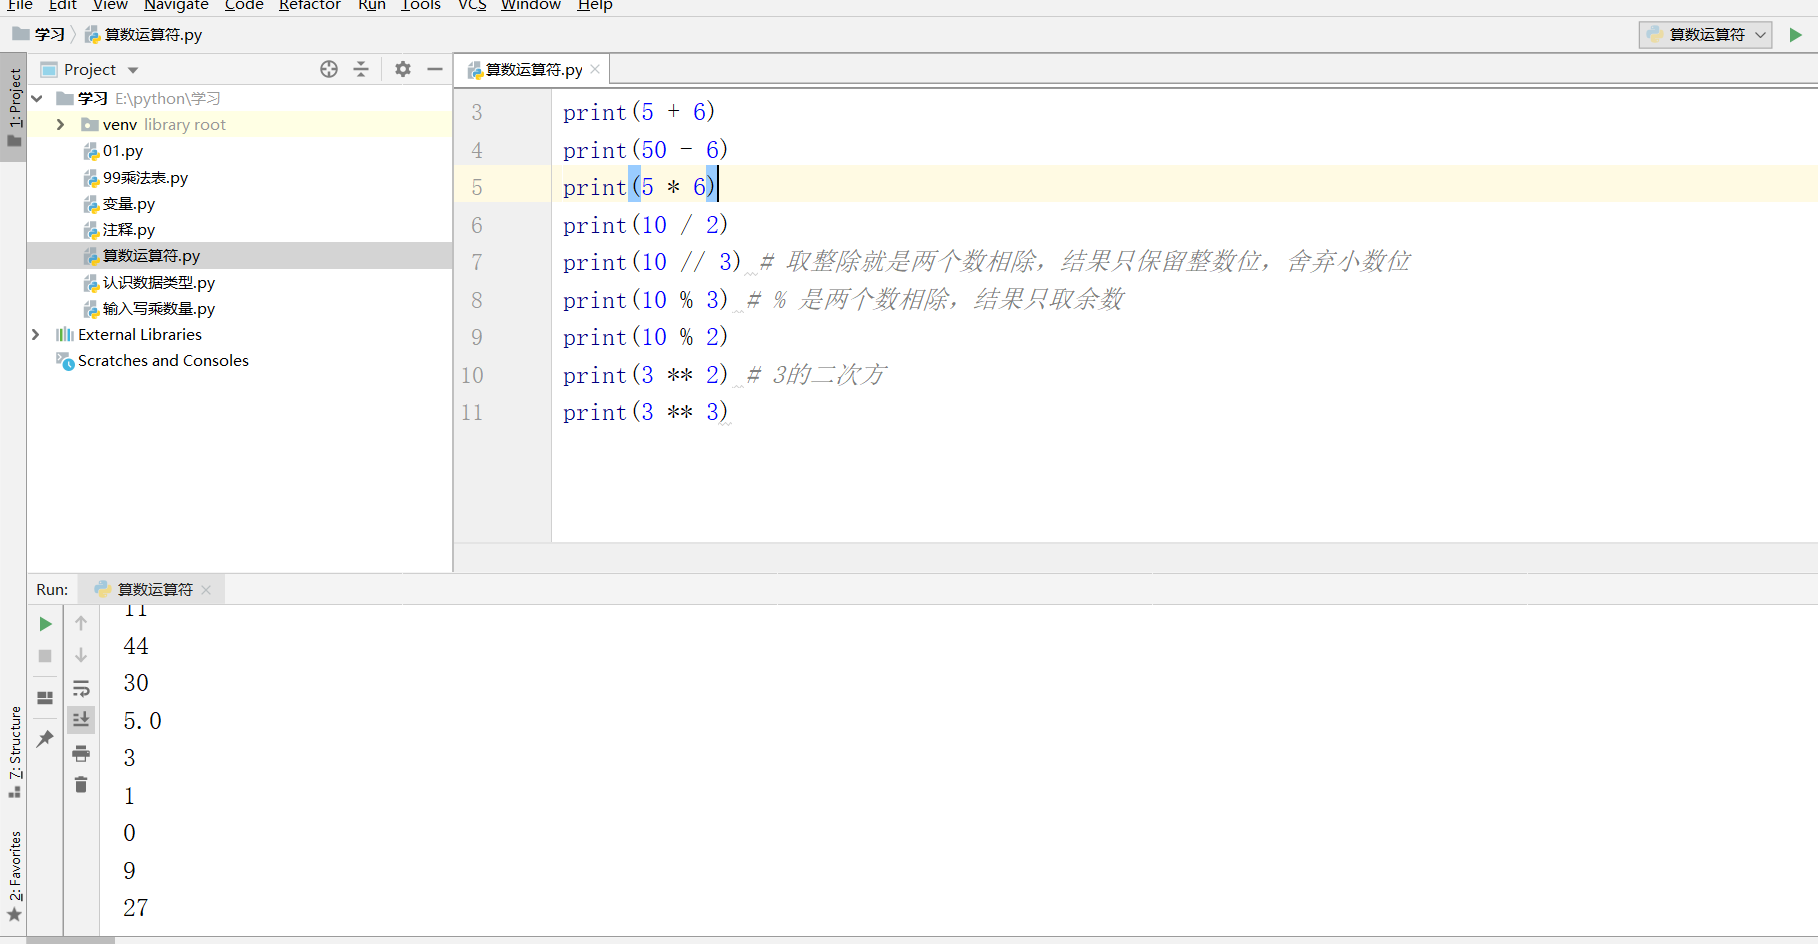Open the Project view dropdown arrow

click(133, 70)
